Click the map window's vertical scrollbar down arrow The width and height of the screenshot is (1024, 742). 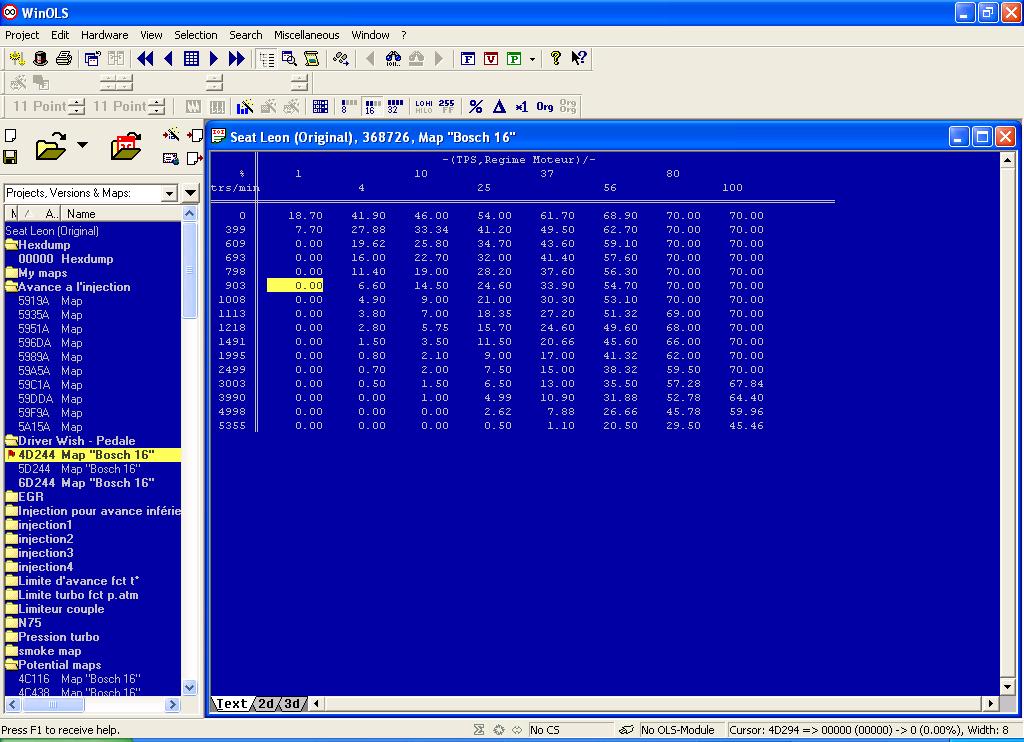pos(1007,686)
